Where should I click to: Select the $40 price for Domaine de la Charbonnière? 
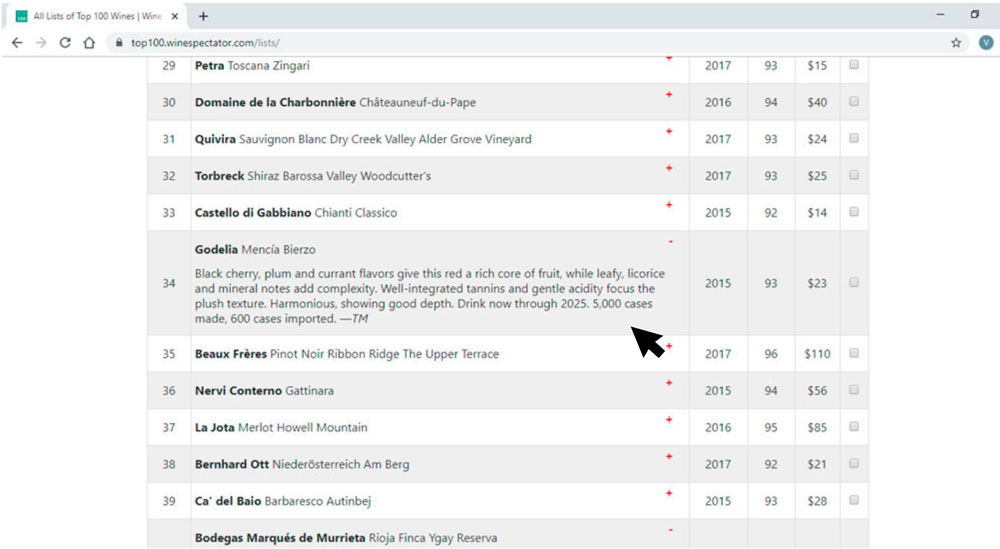817,102
